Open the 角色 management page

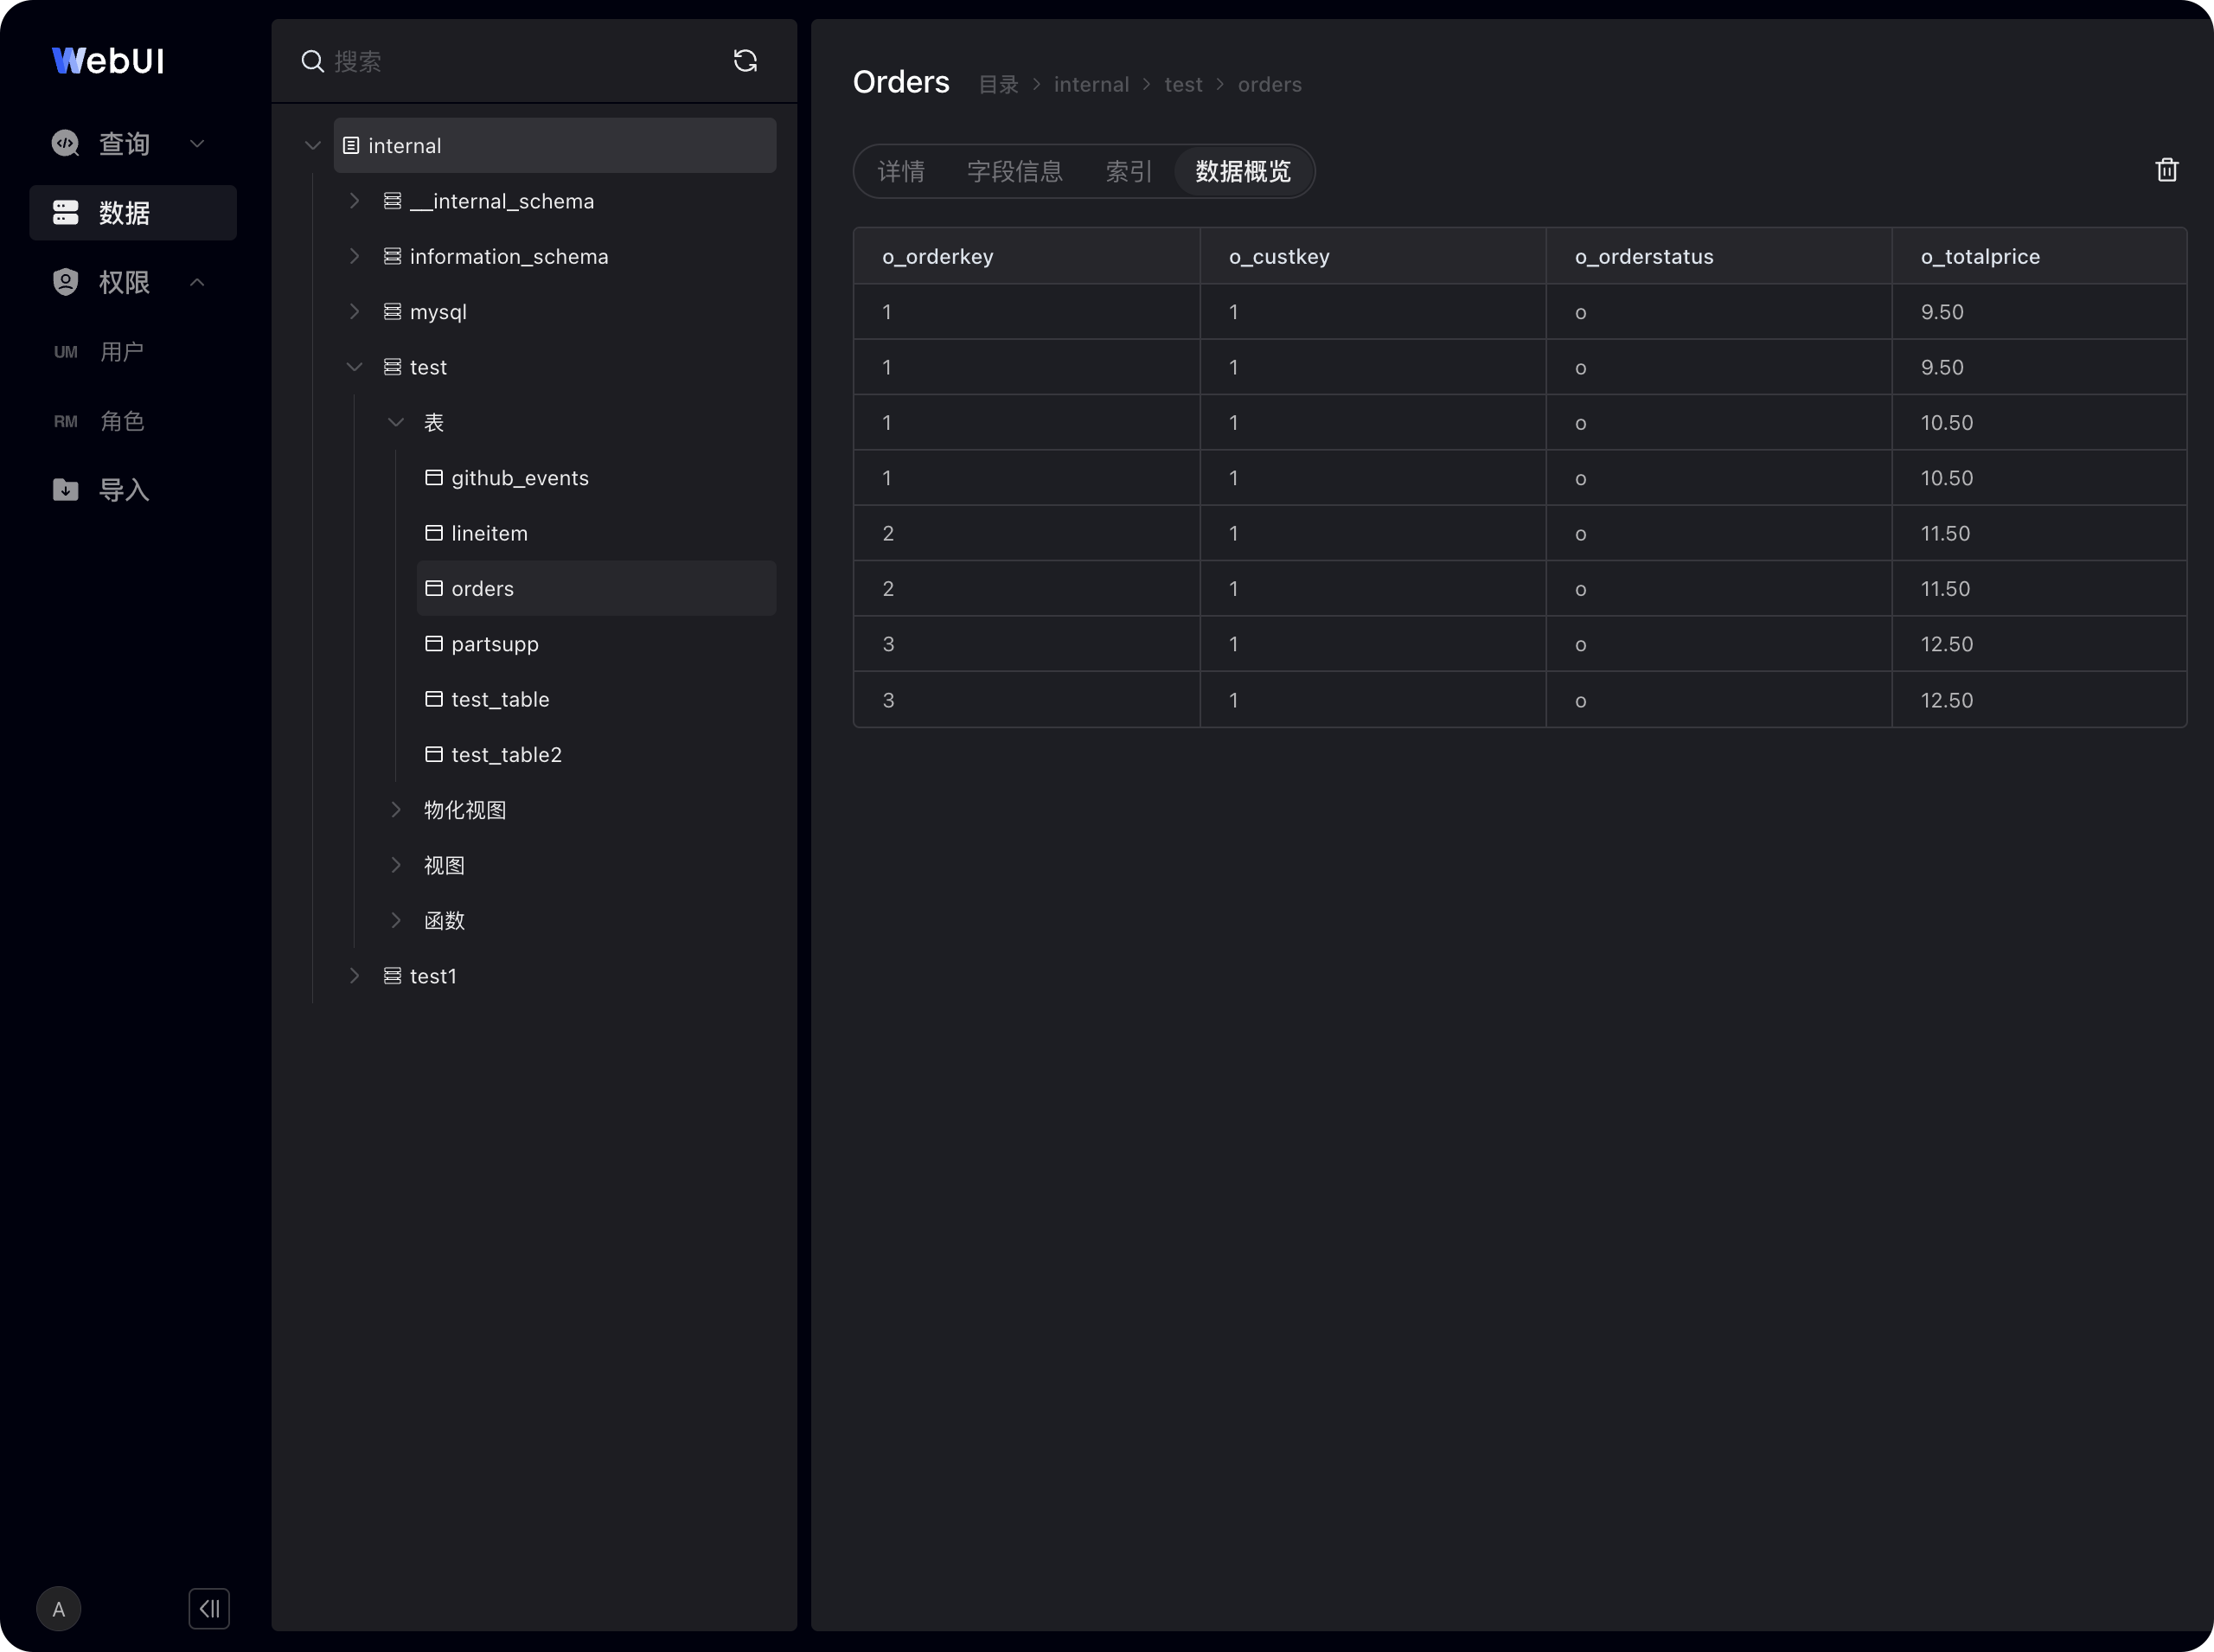pos(122,421)
